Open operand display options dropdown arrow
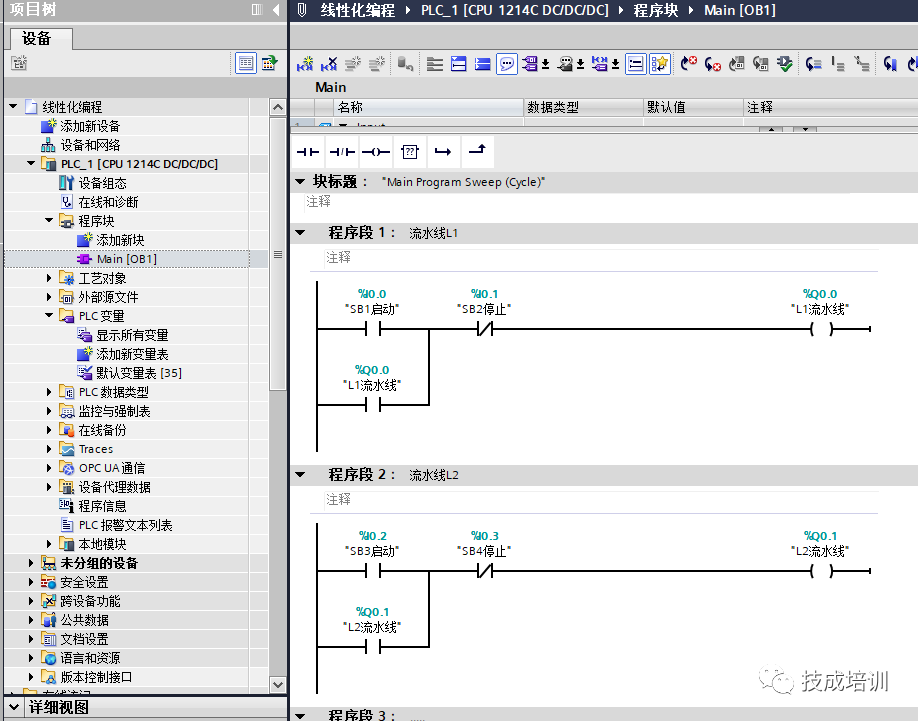 pyautogui.click(x=545, y=63)
